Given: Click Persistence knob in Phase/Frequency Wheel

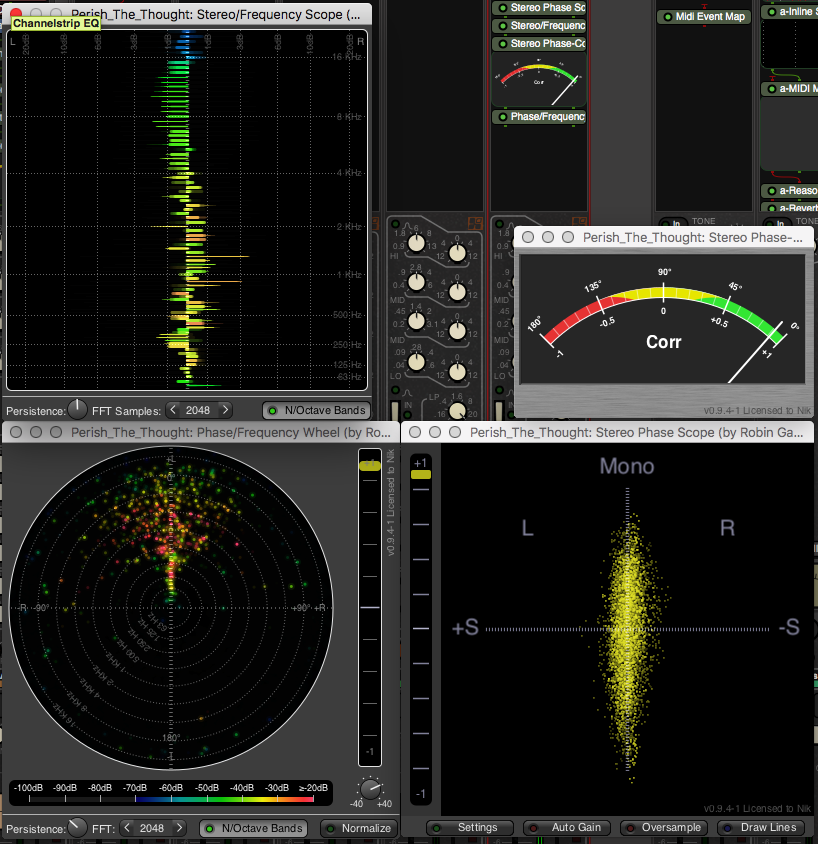Looking at the screenshot, I should point(77,827).
